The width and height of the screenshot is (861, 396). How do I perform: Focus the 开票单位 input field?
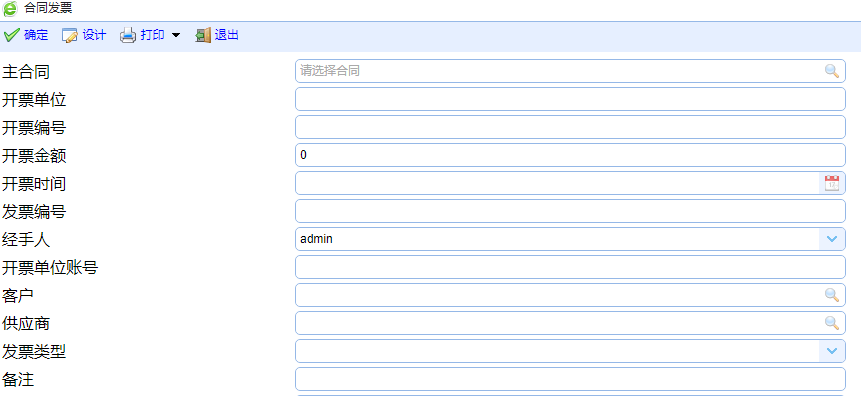[571, 99]
